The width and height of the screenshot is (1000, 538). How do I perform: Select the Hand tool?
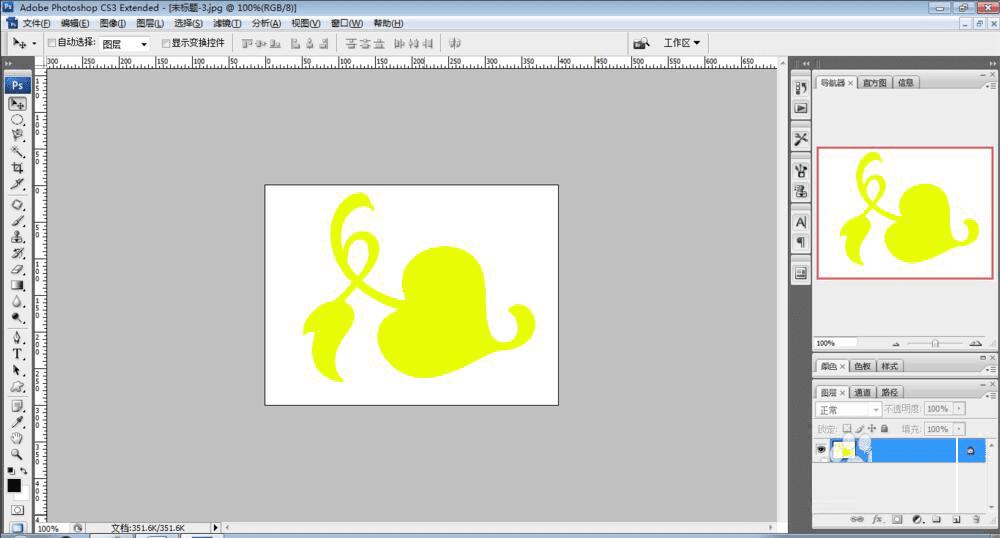(x=17, y=438)
